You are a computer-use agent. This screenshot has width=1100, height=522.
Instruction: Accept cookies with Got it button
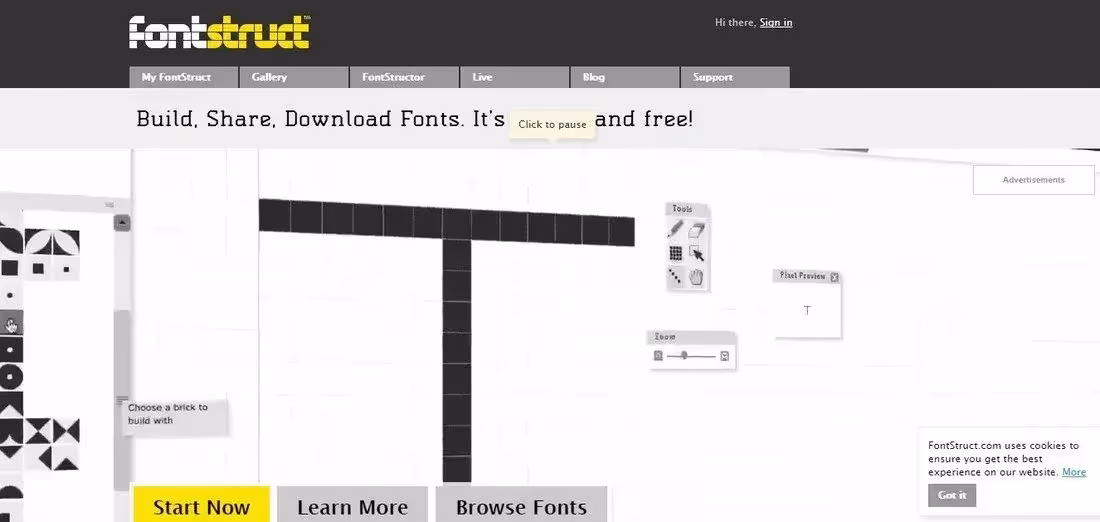(x=952, y=495)
